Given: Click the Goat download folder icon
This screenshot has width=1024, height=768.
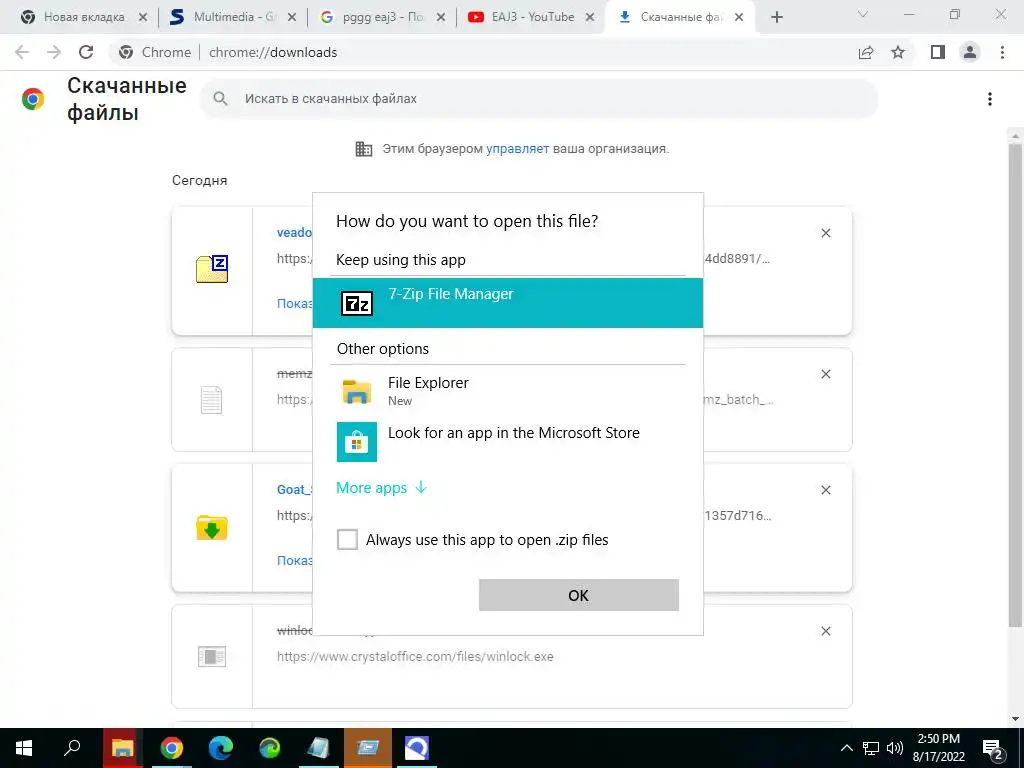Looking at the screenshot, I should click(212, 528).
